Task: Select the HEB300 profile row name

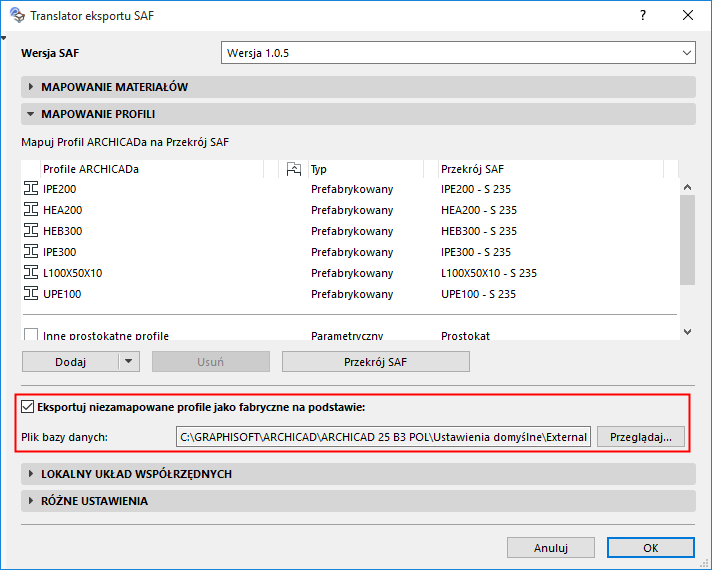Action: (63, 231)
